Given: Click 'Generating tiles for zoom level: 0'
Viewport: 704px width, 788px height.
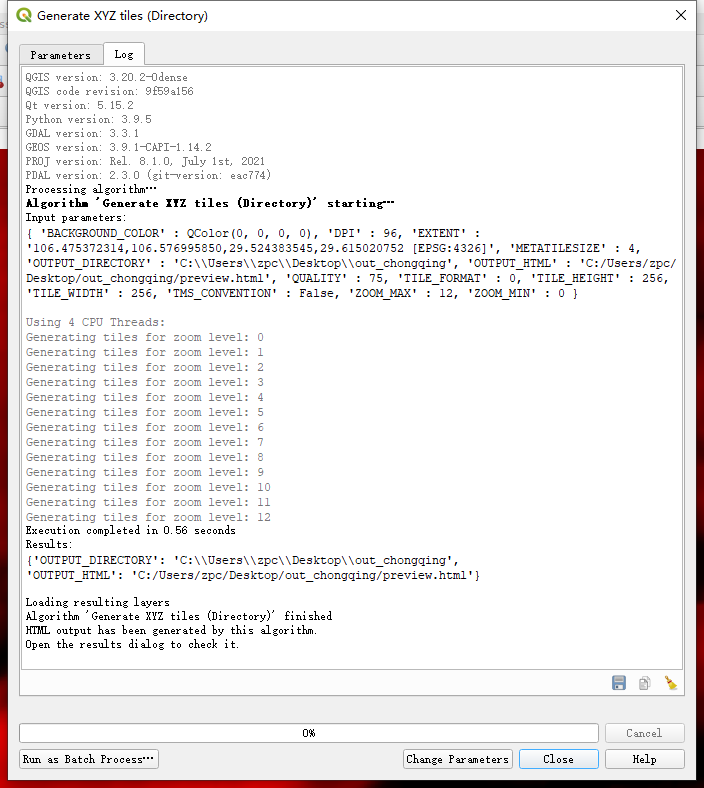Looking at the screenshot, I should [x=145, y=337].
